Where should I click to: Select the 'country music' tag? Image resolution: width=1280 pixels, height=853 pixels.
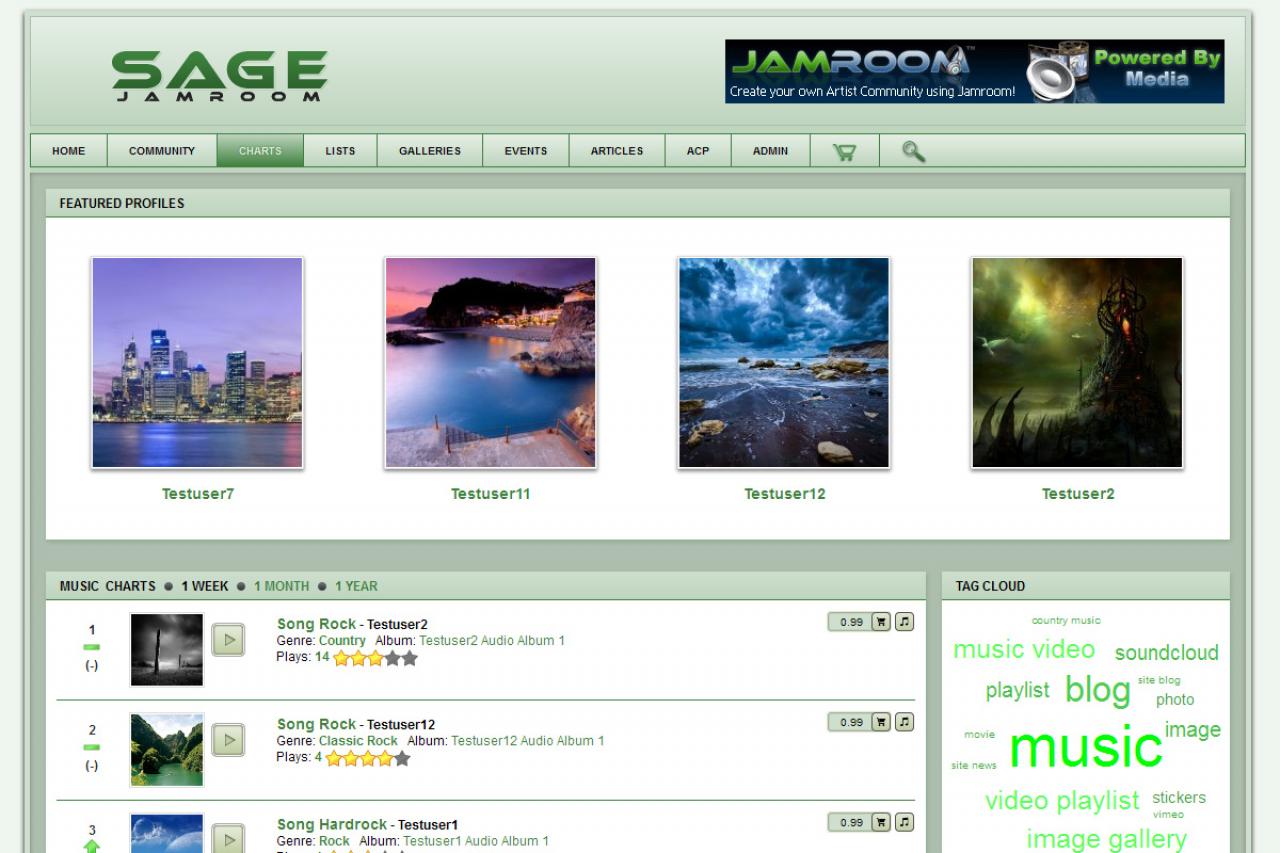click(1066, 621)
